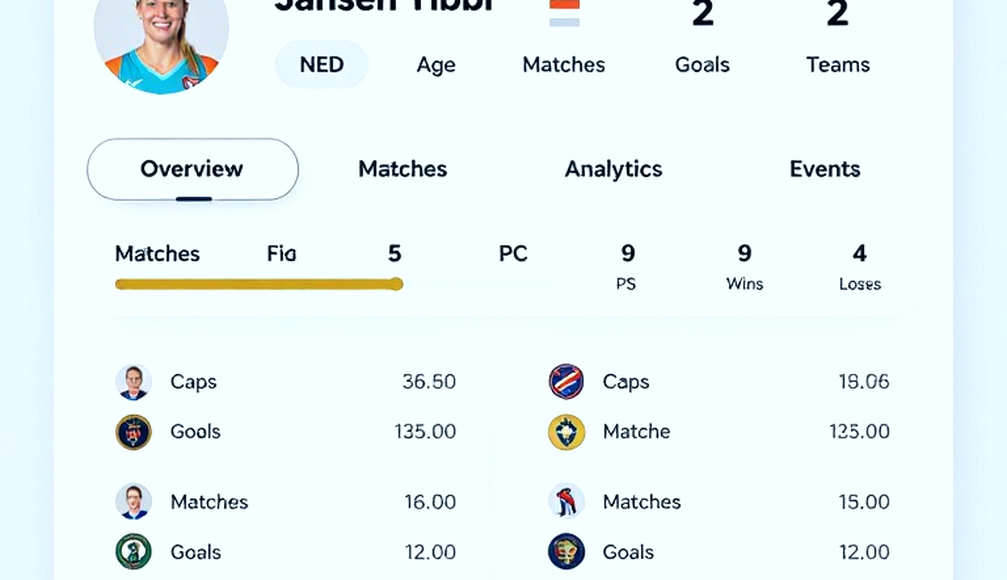Click the avatar icon beside Matches 16.00
Screen dimensions: 1007x580
134,502
